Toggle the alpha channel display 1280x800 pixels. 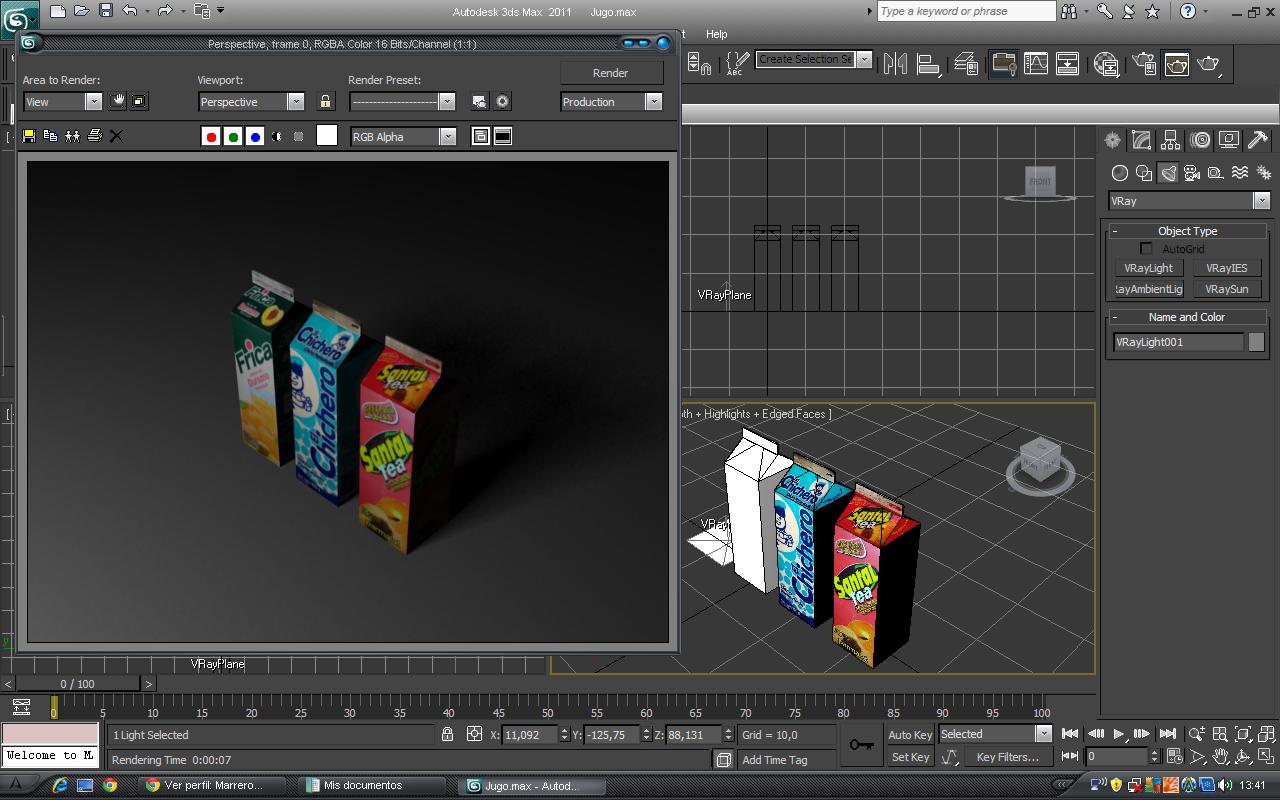coord(277,136)
